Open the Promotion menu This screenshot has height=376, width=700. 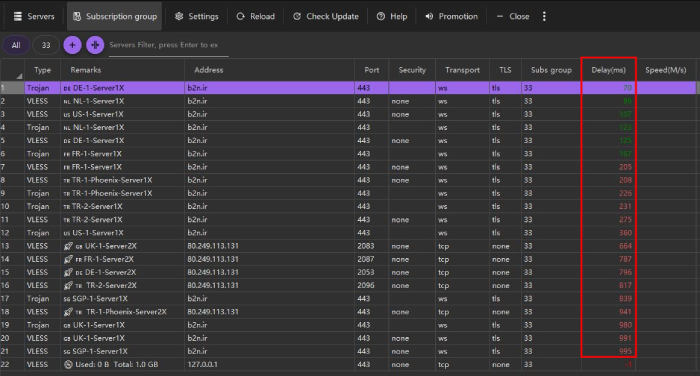point(451,17)
